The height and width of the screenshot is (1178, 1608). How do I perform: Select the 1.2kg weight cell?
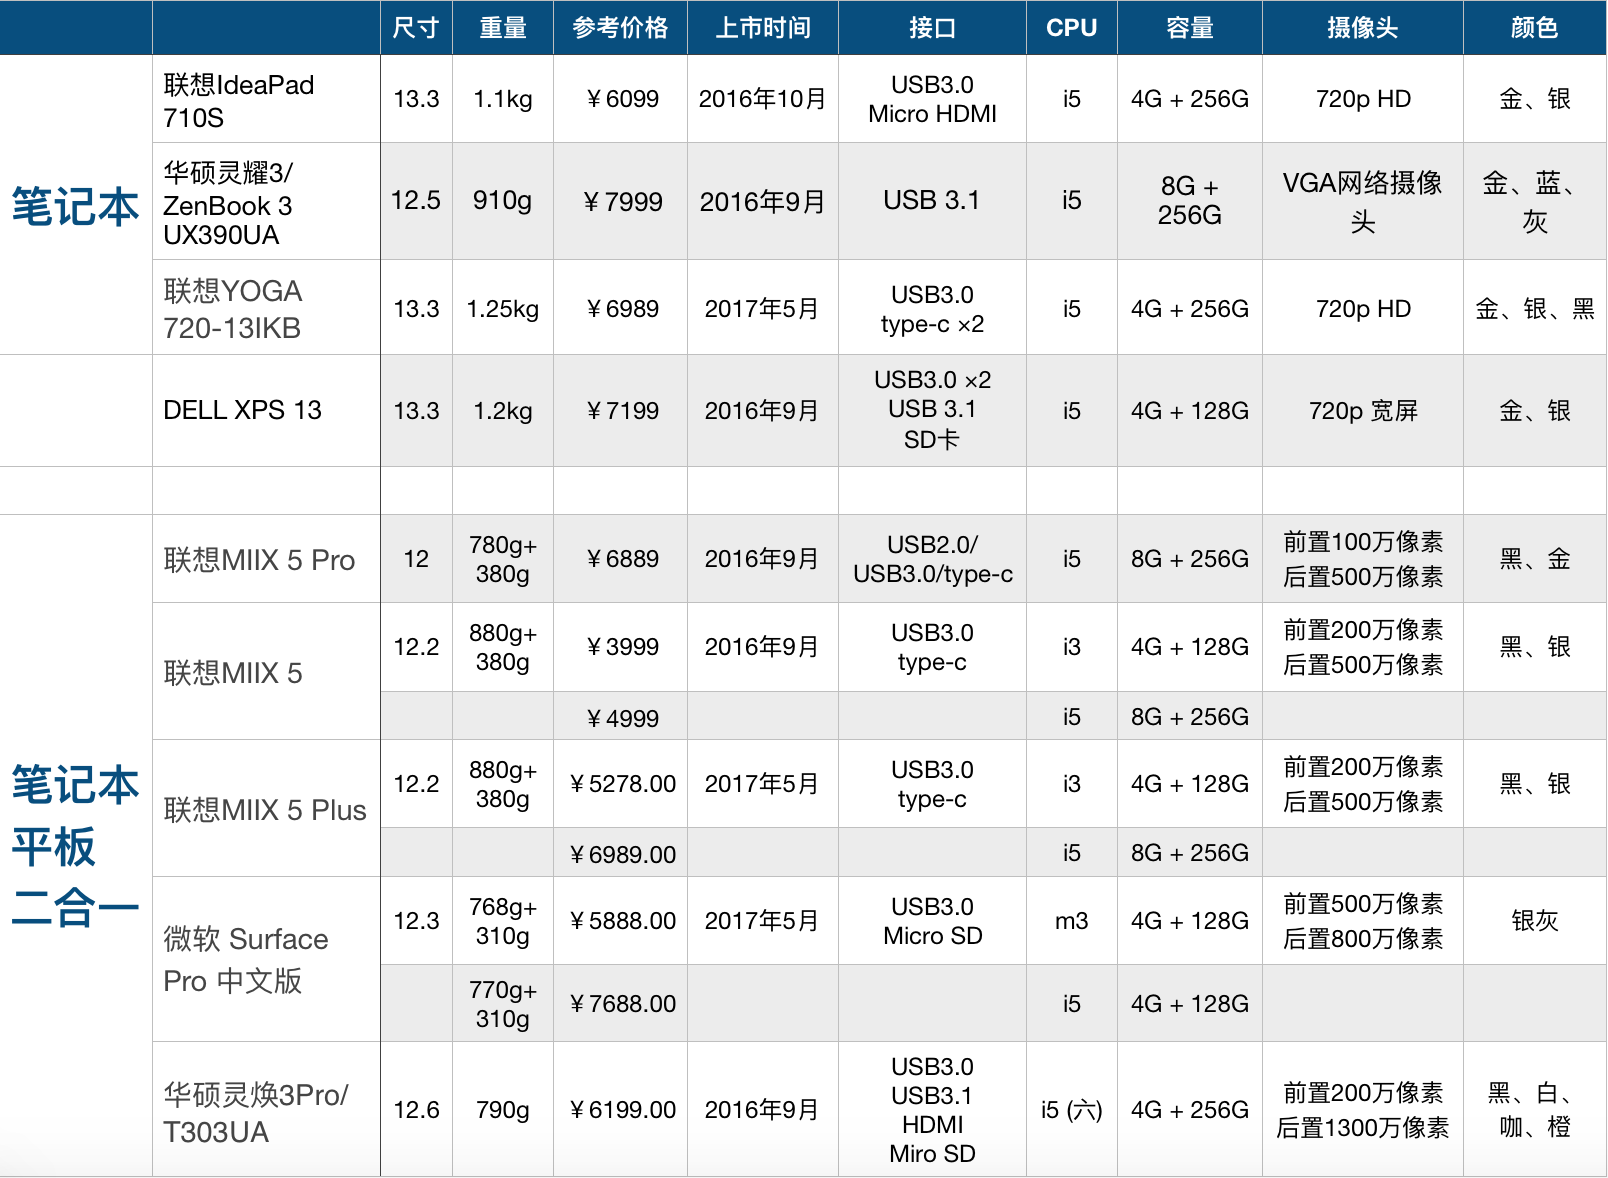(x=503, y=411)
